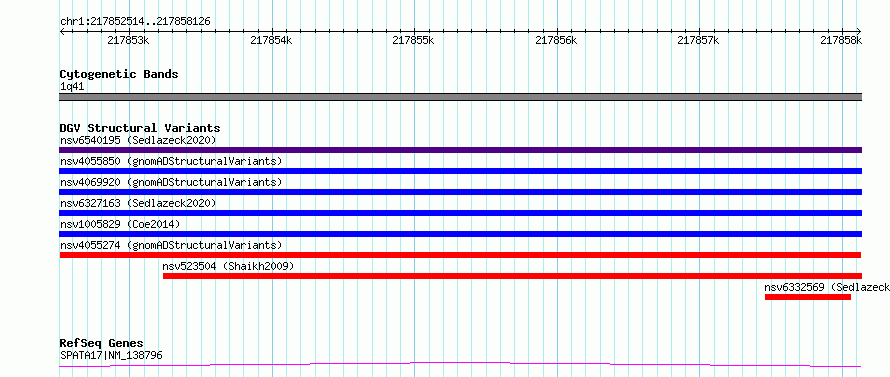Select the blue nsv6327163 variant bar
The width and height of the screenshot is (890, 377).
pos(460,213)
